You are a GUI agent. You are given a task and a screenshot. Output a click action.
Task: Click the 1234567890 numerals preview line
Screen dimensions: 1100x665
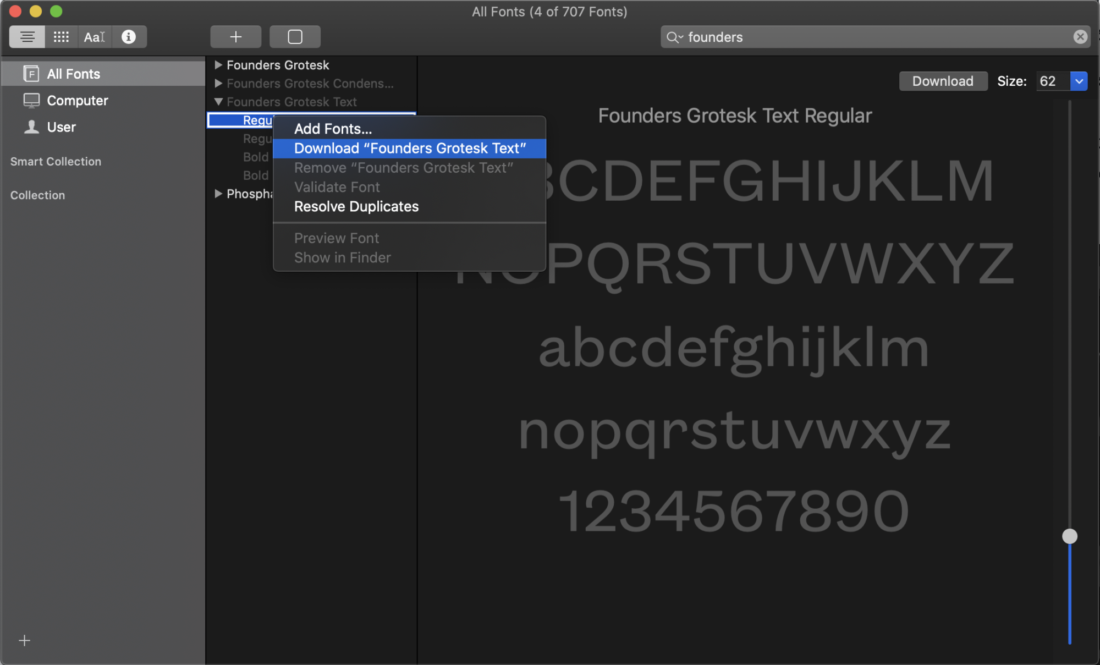[x=734, y=511]
